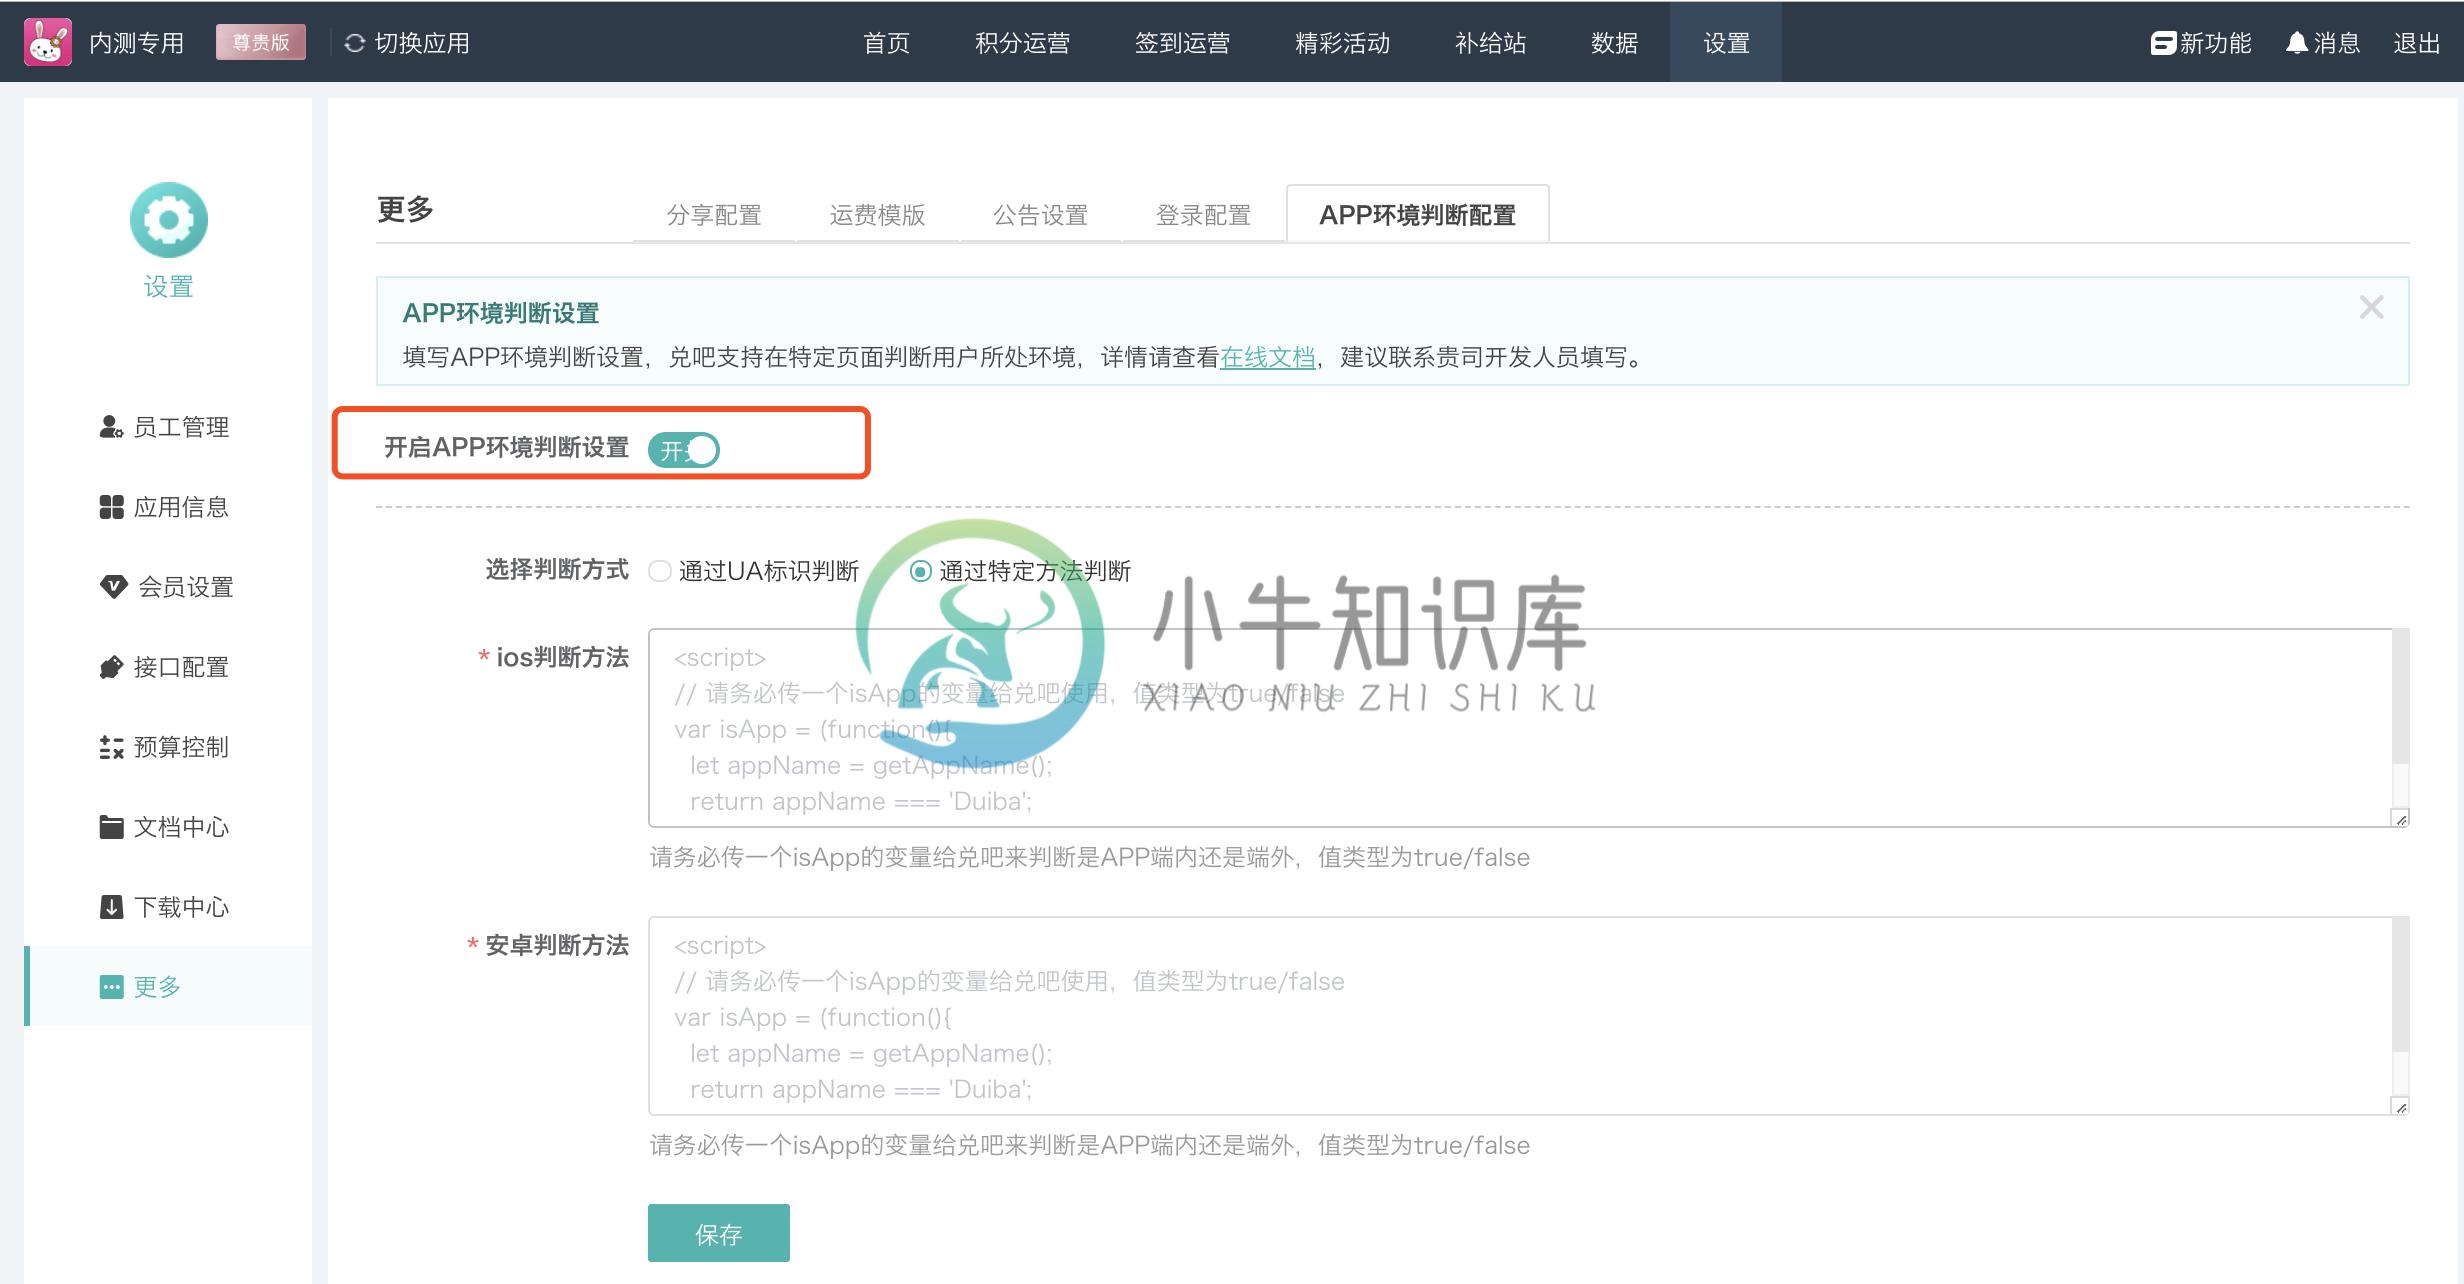Select 更多 in sidebar
Viewport: 2464px width, 1284px height.
coord(168,986)
